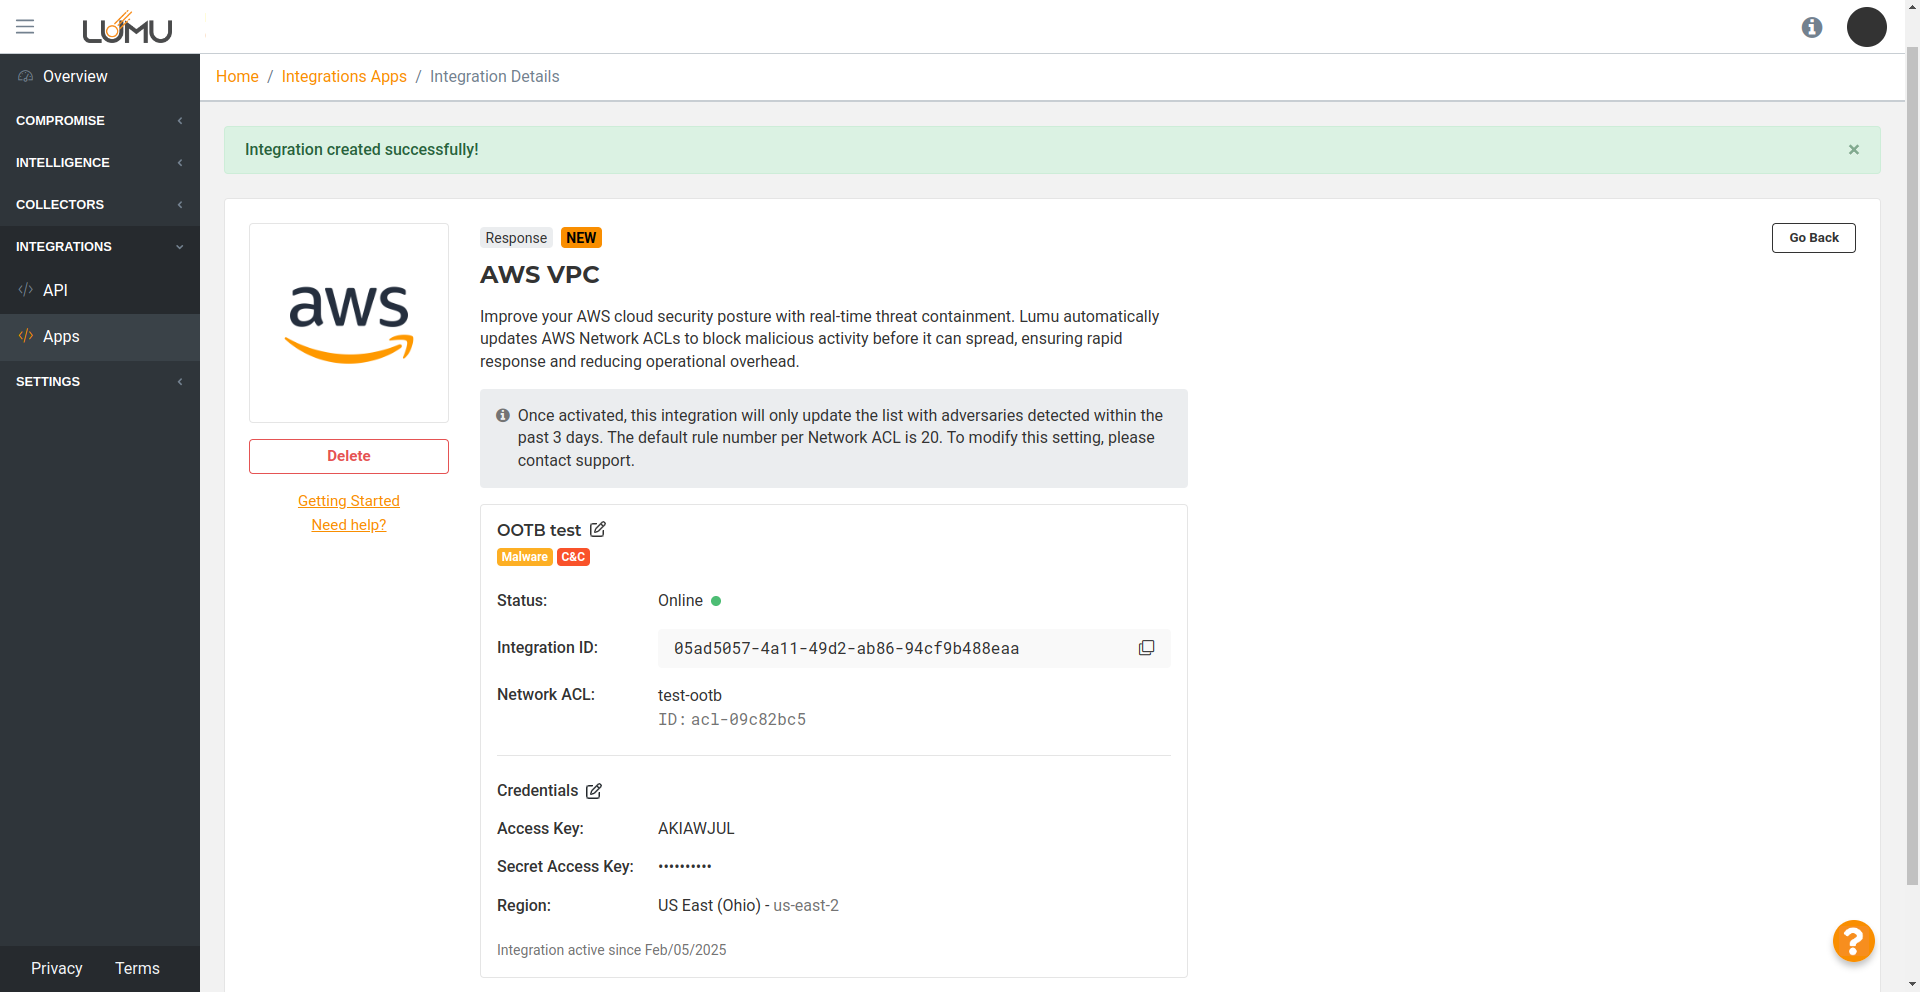
Task: Edit the Credentials section
Action: tap(594, 791)
